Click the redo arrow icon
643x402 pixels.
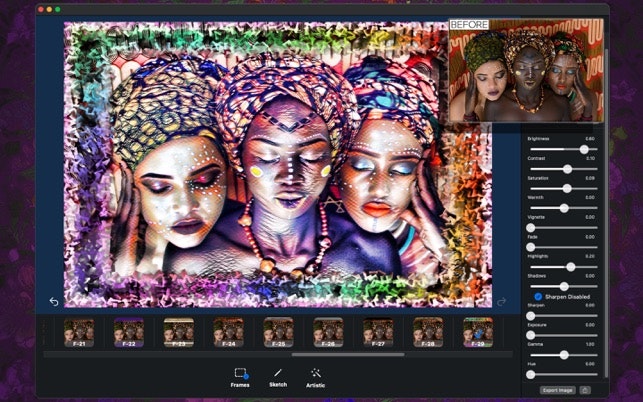501,302
